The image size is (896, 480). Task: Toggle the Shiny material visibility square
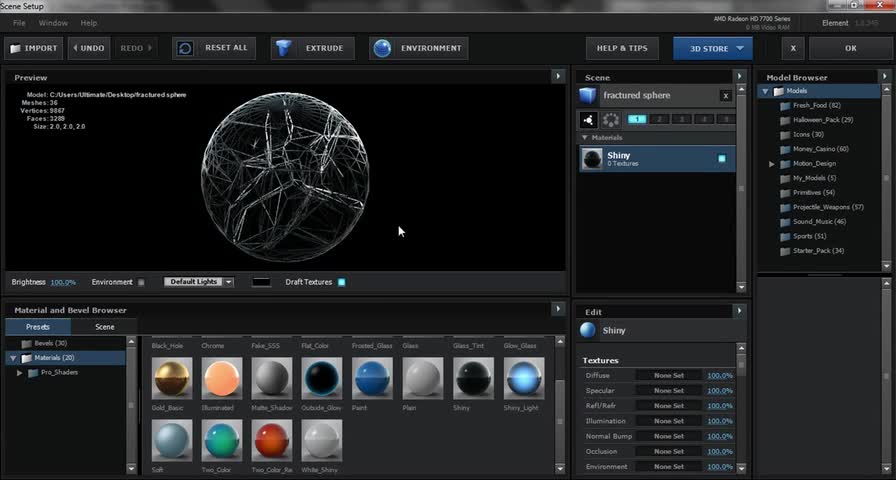coord(722,159)
